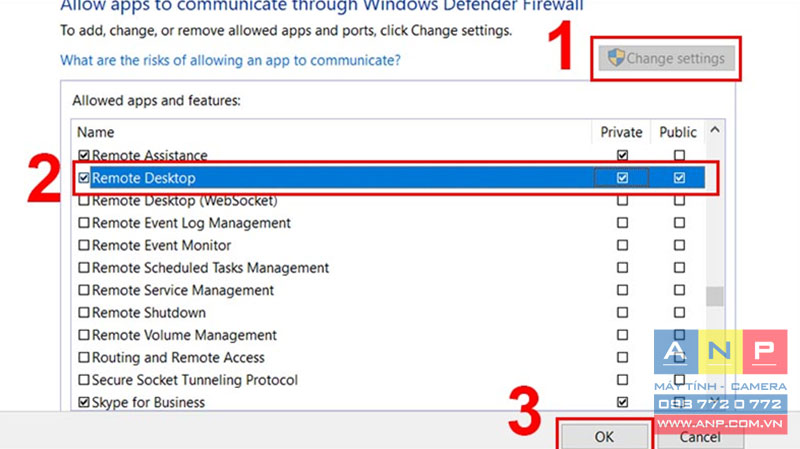Image resolution: width=800 pixels, height=449 pixels.
Task: Enable Remote Event Monitor name checkbox
Action: click(x=84, y=245)
